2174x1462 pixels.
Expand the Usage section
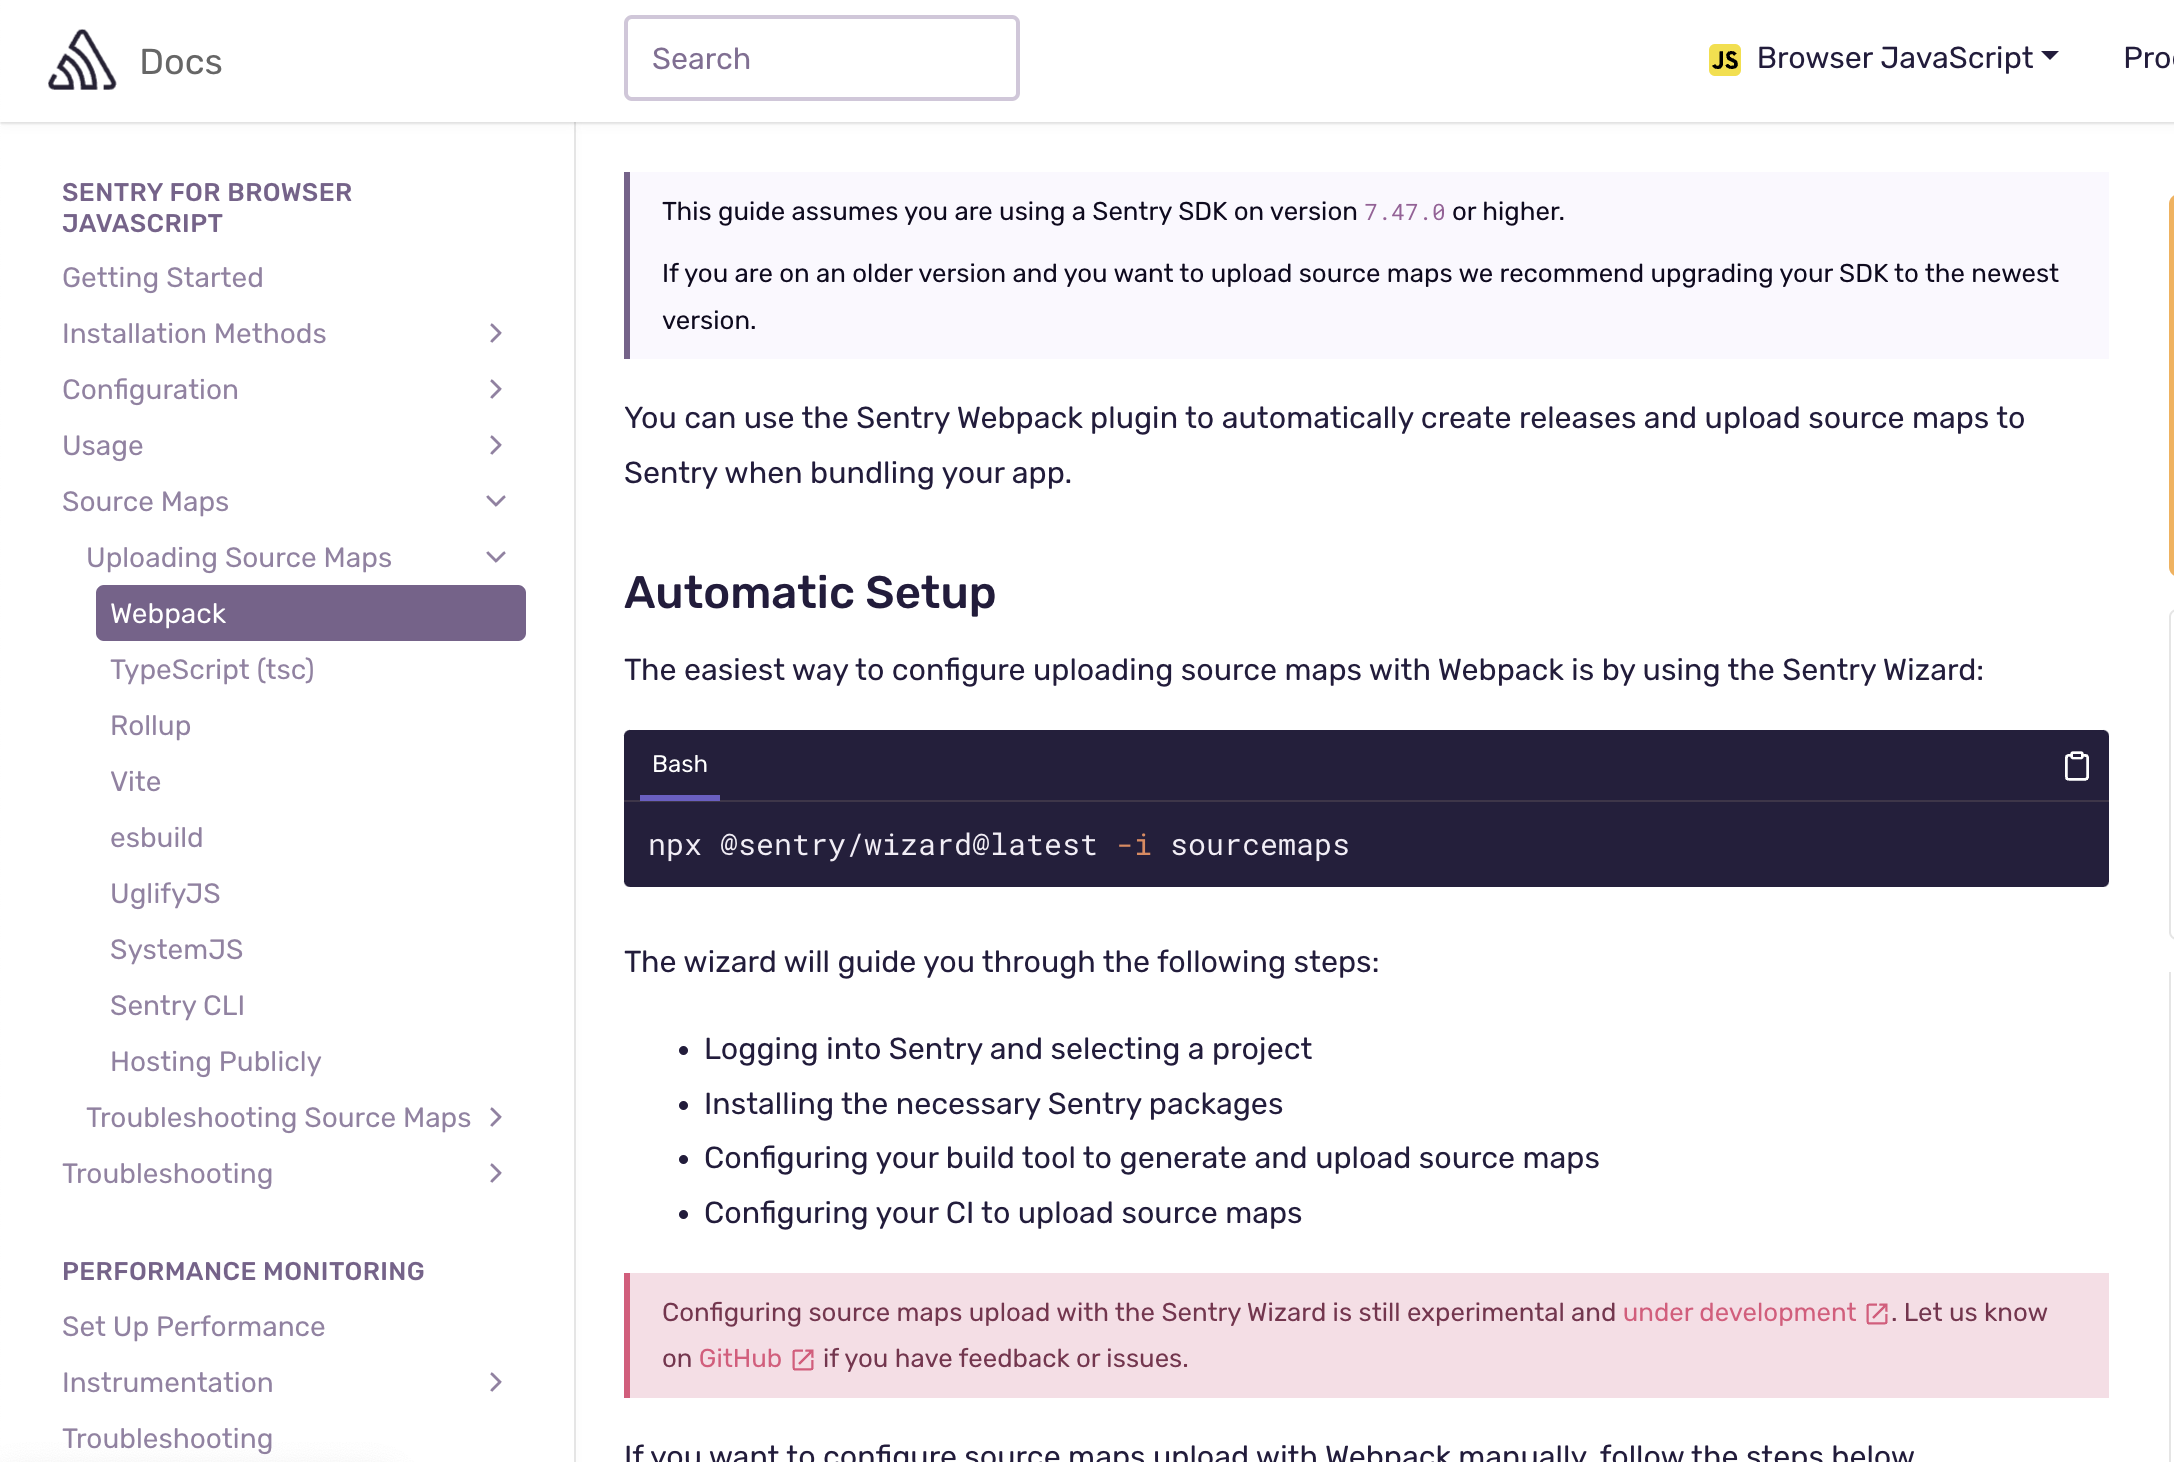click(496, 445)
